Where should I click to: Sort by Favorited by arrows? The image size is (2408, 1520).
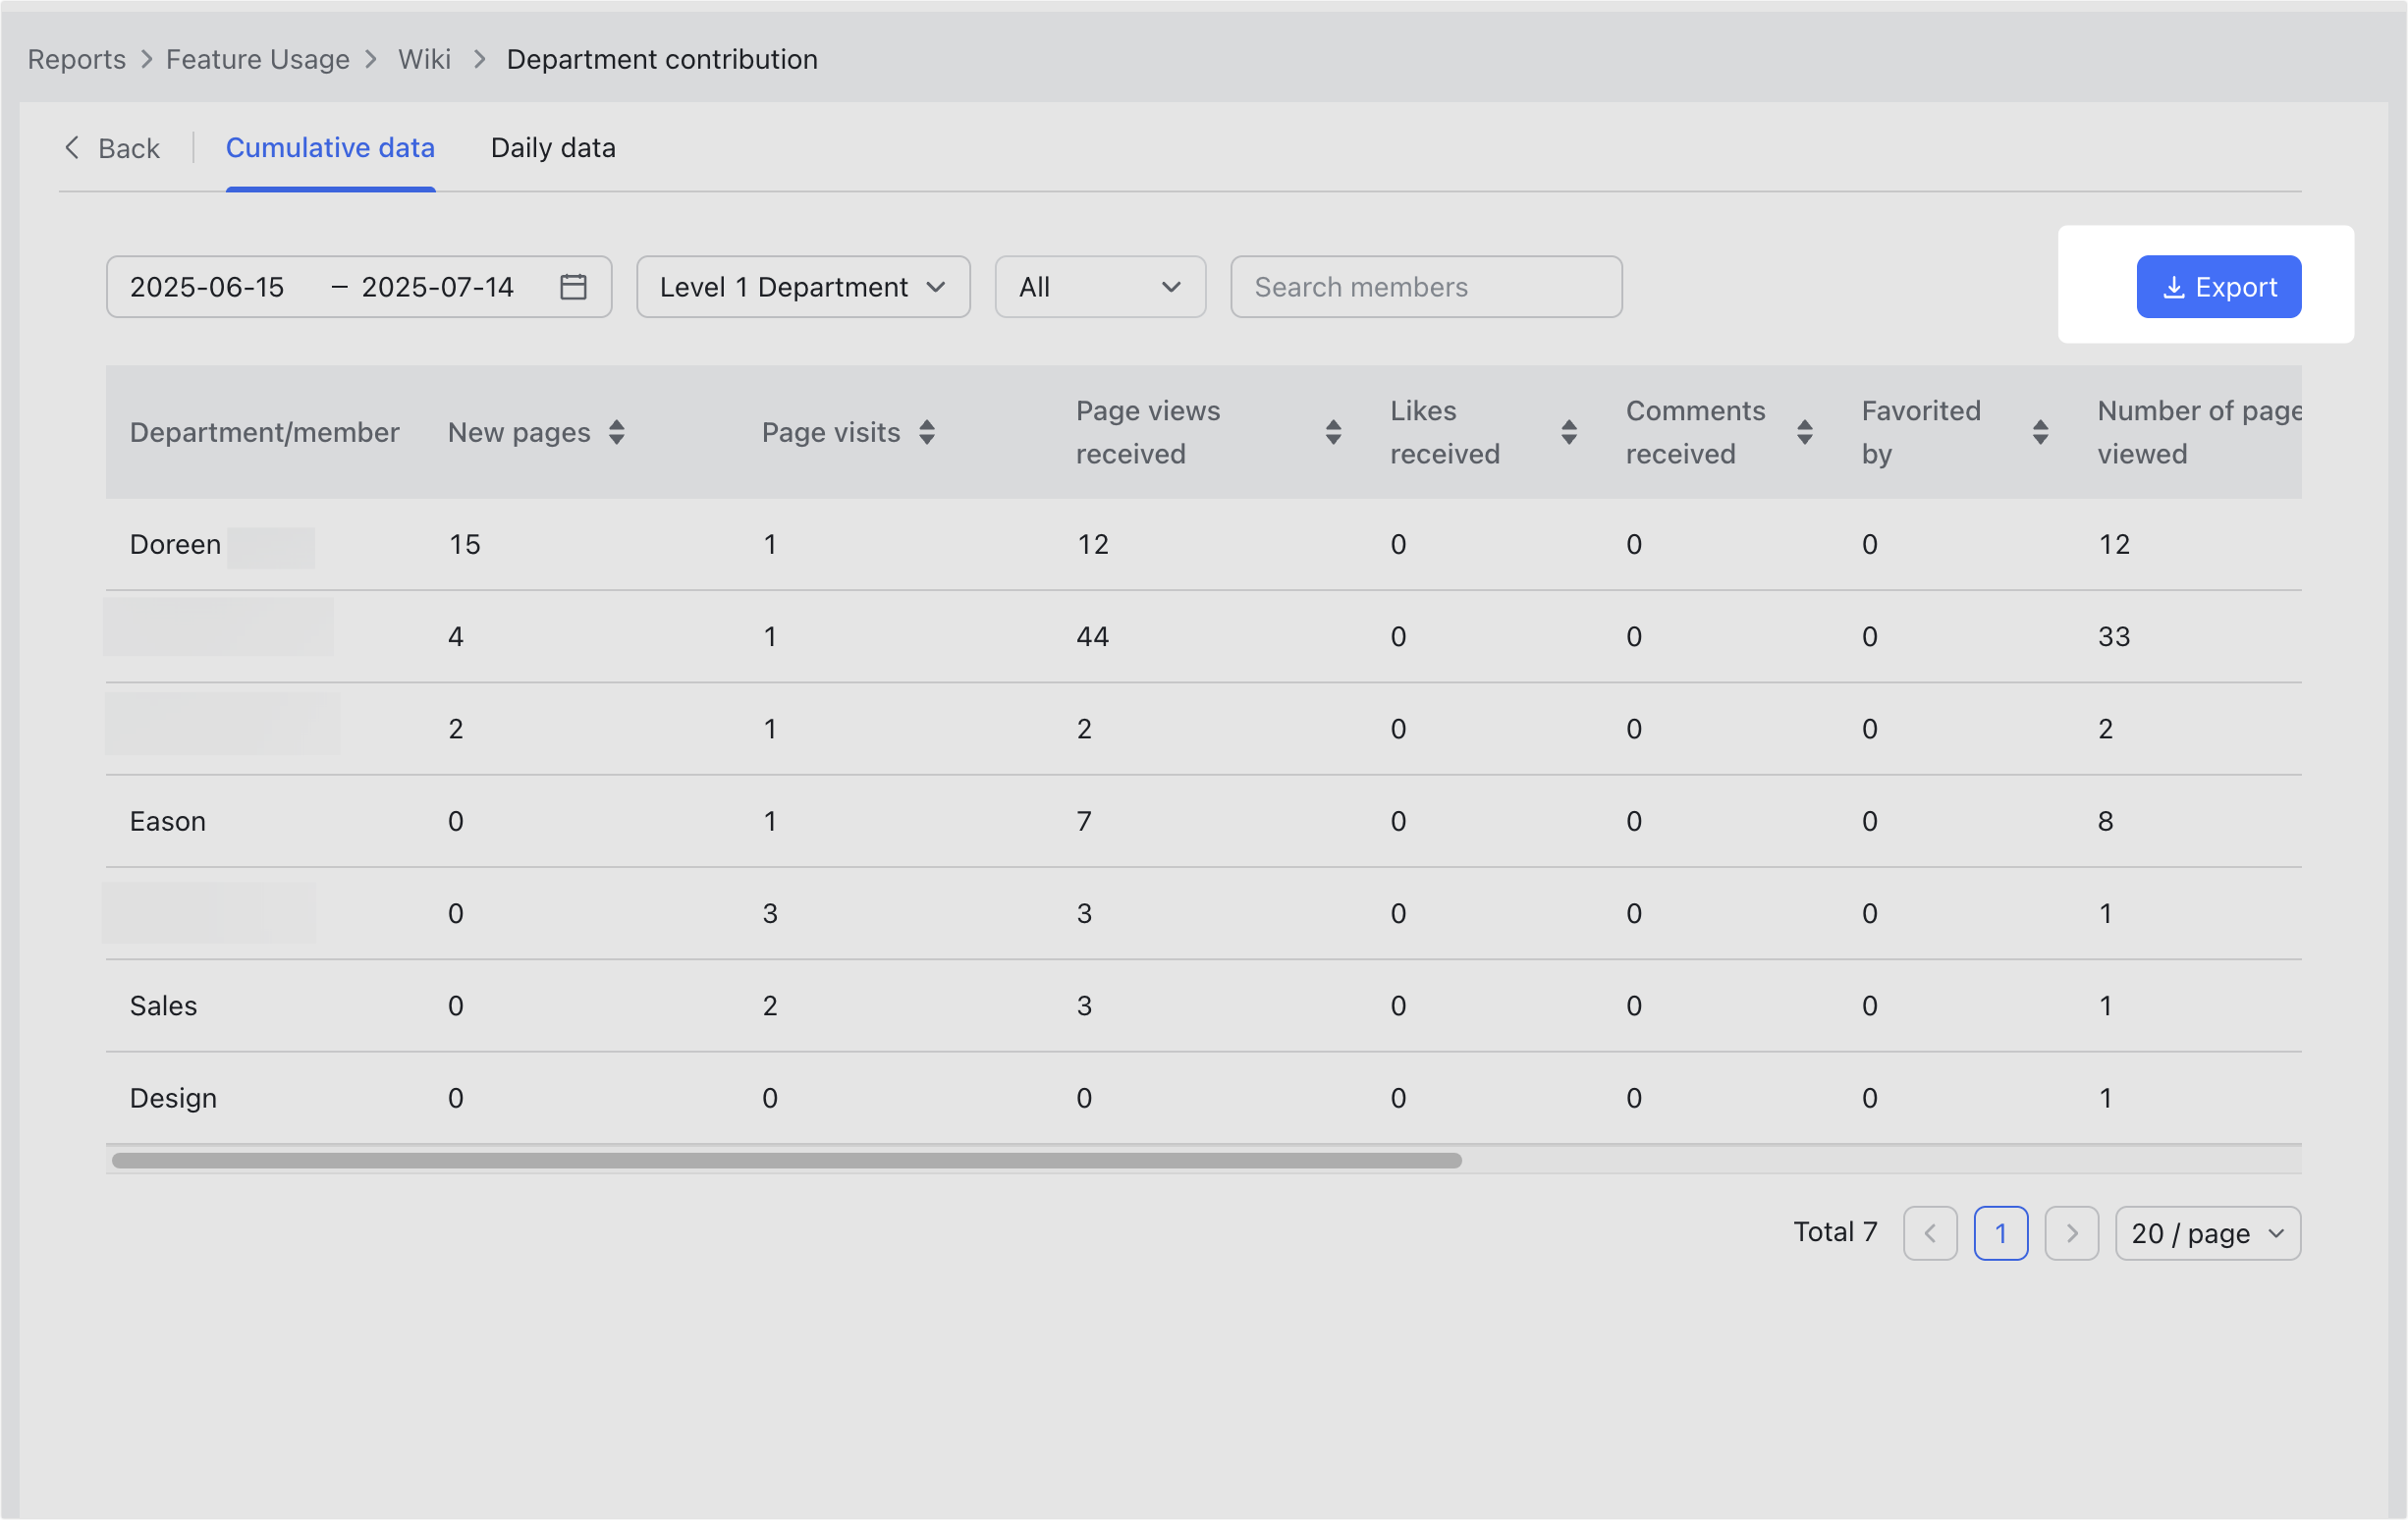click(x=2041, y=432)
